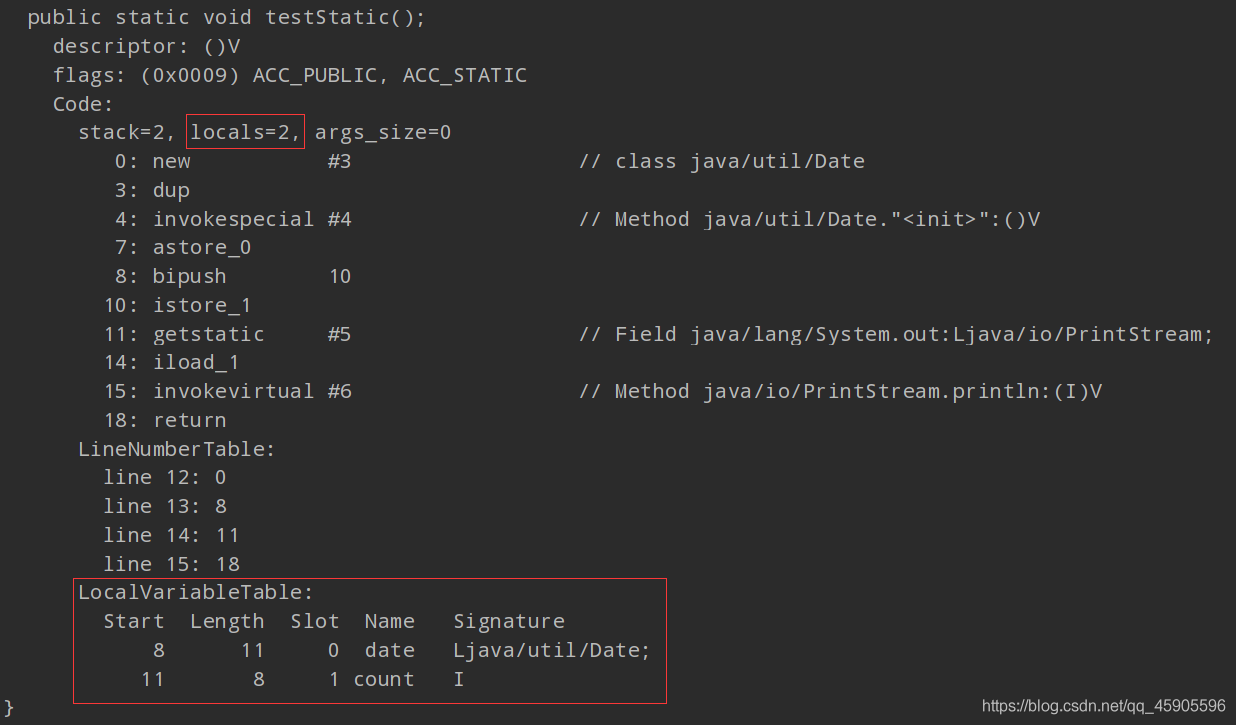The image size is (1236, 725).
Task: Click the highlighted locals=2 box
Action: (x=246, y=132)
